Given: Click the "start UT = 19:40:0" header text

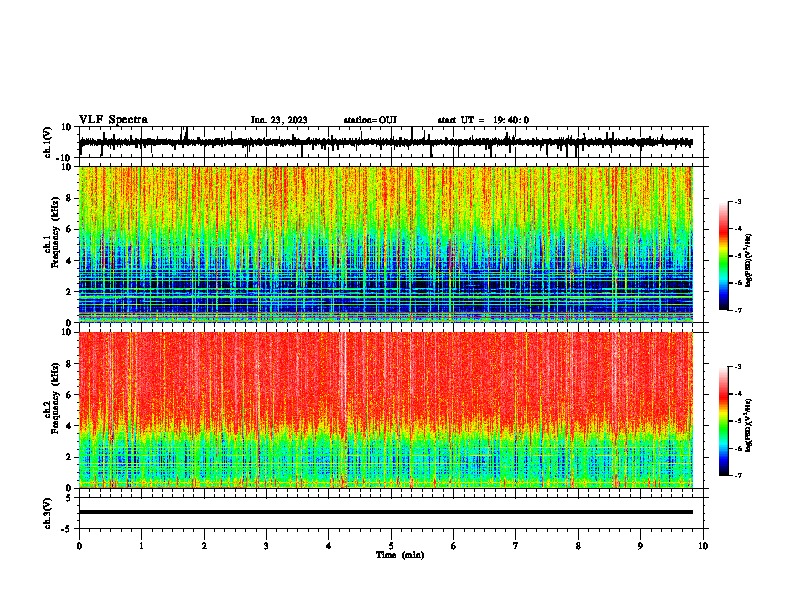Looking at the screenshot, I should tap(483, 120).
